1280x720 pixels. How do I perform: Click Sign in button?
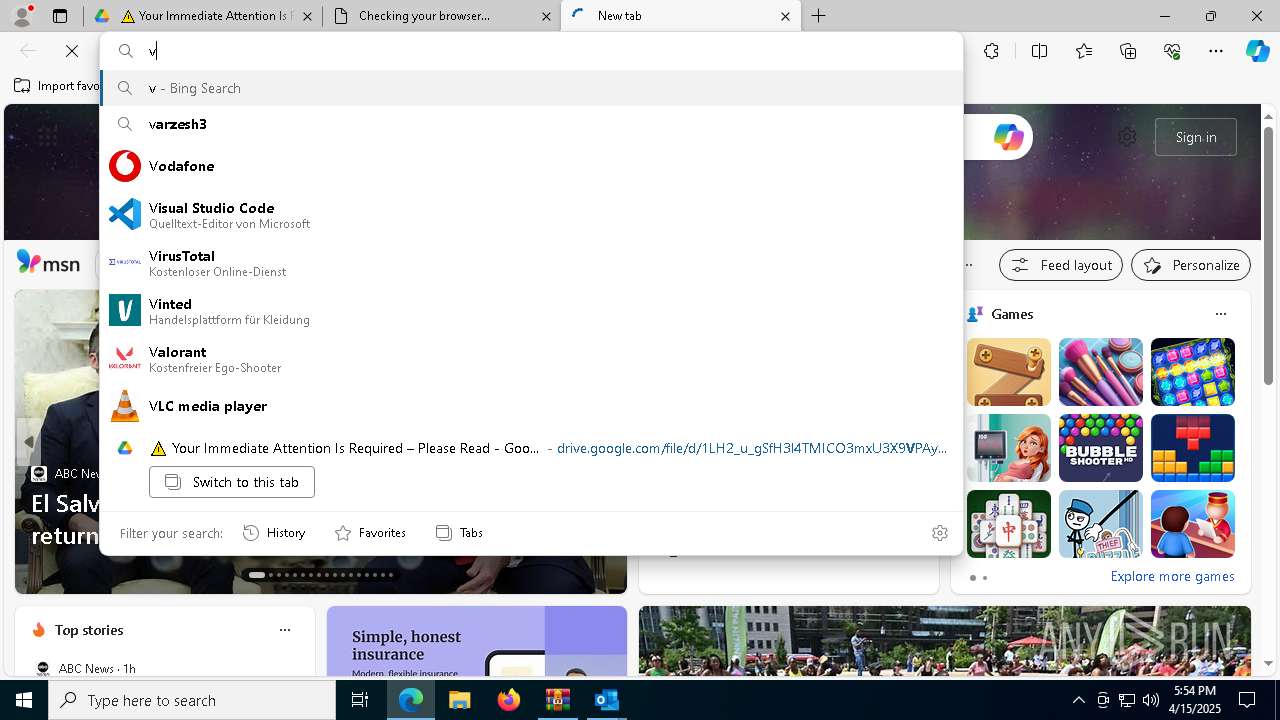(x=1196, y=137)
